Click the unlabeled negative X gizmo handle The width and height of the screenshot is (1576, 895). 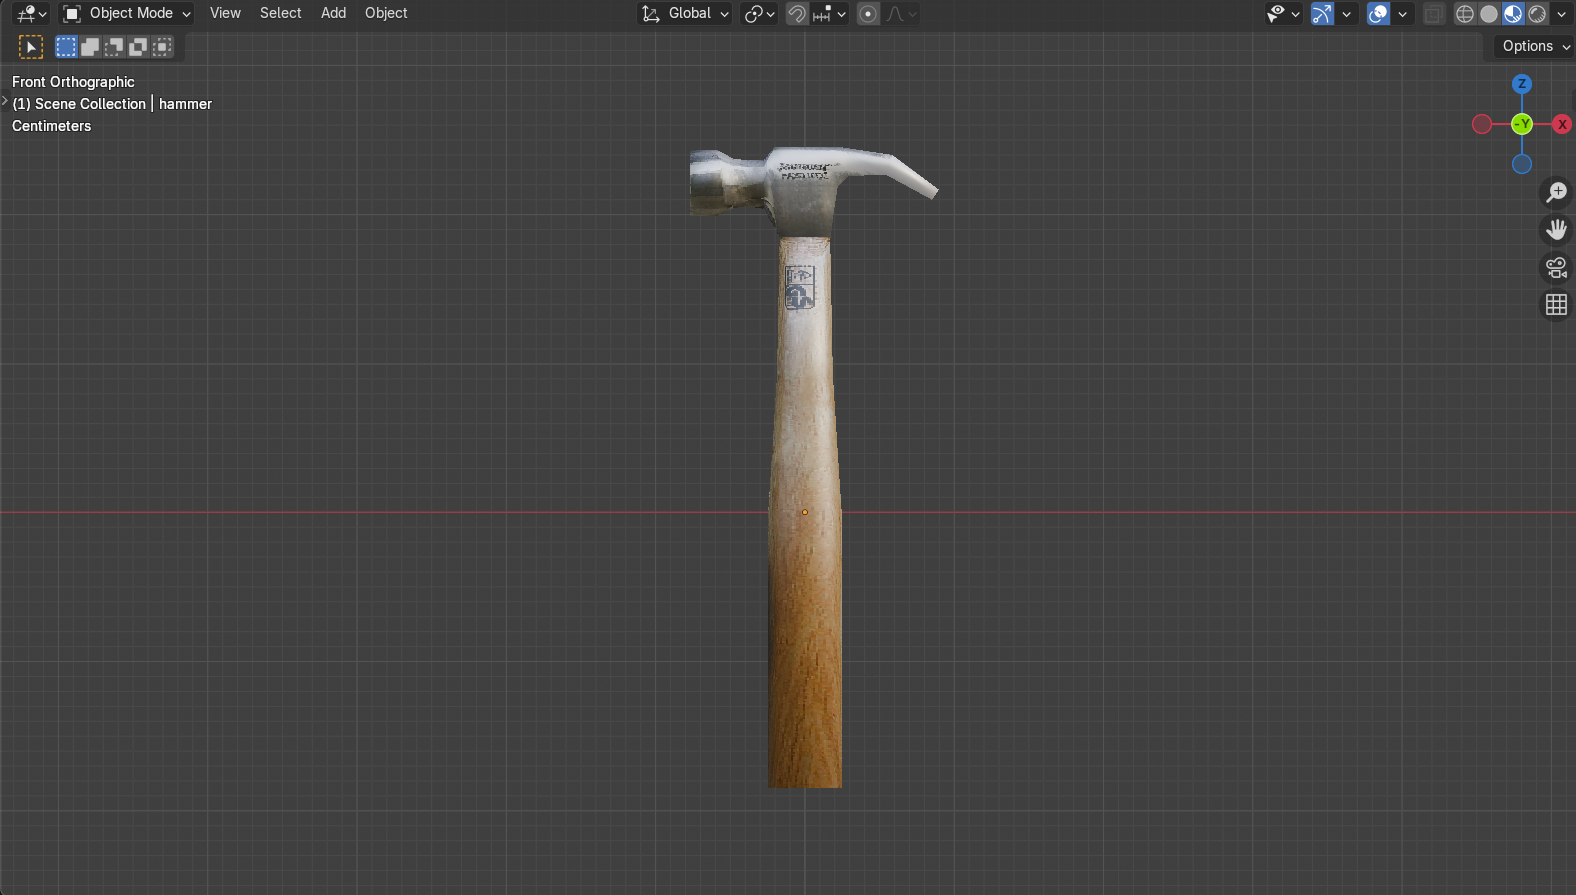(x=1482, y=124)
